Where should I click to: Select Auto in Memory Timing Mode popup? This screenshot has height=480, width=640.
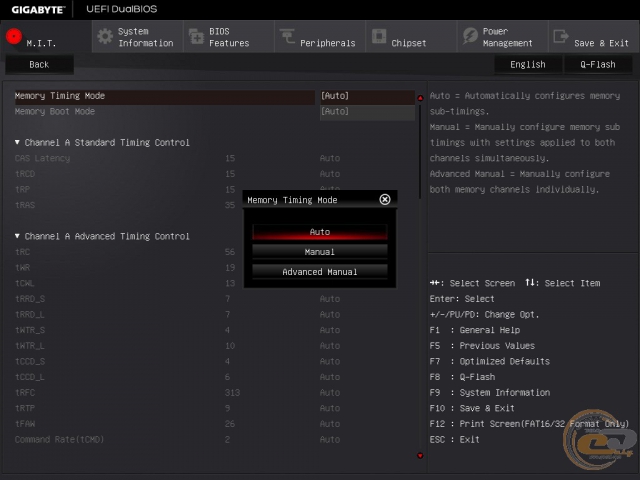[320, 232]
